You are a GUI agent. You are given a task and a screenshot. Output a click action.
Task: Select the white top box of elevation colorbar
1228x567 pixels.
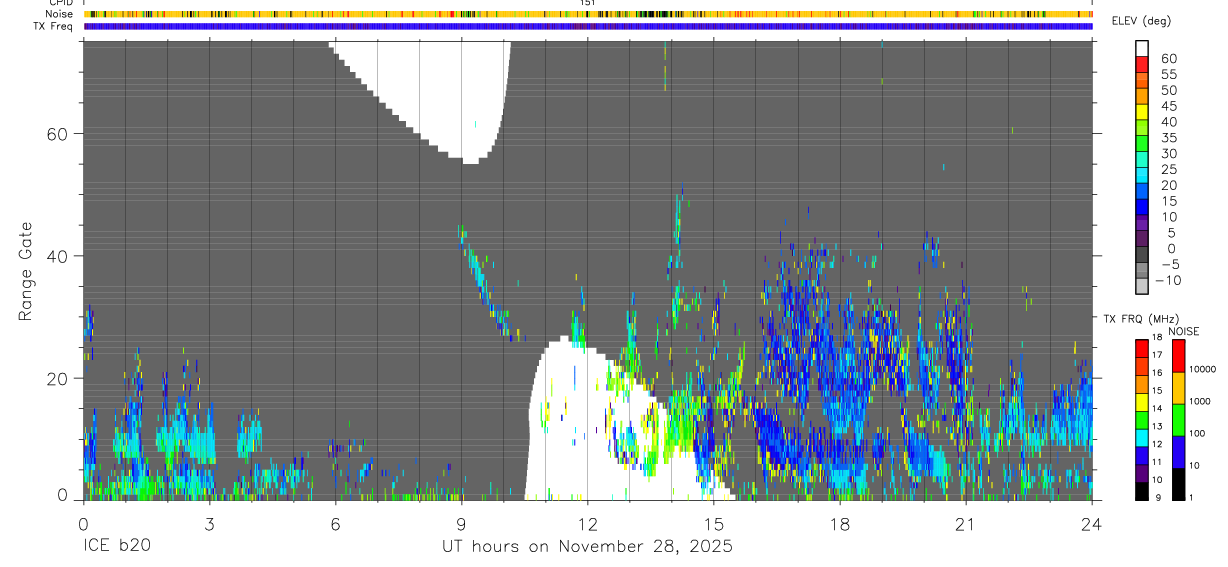pos(1142,49)
